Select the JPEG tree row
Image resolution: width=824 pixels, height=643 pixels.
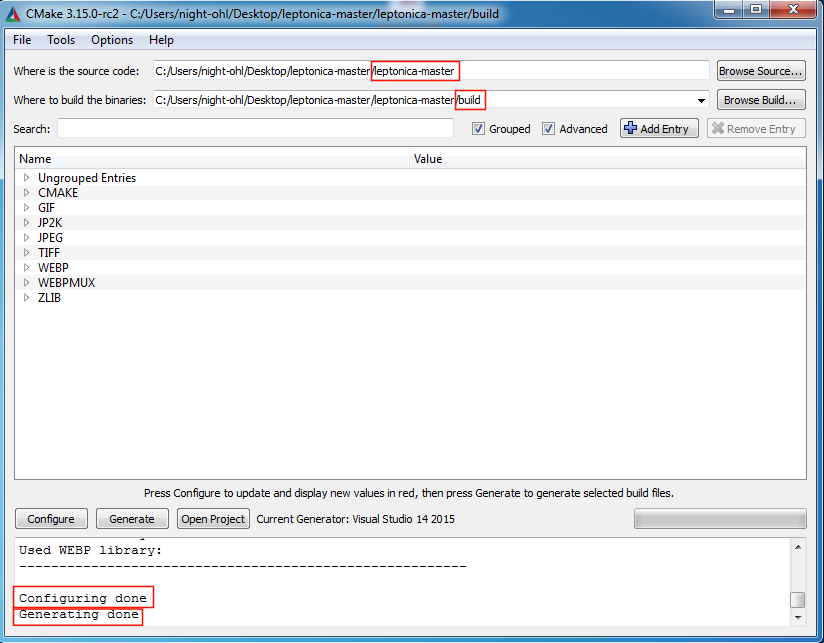pyautogui.click(x=410, y=237)
